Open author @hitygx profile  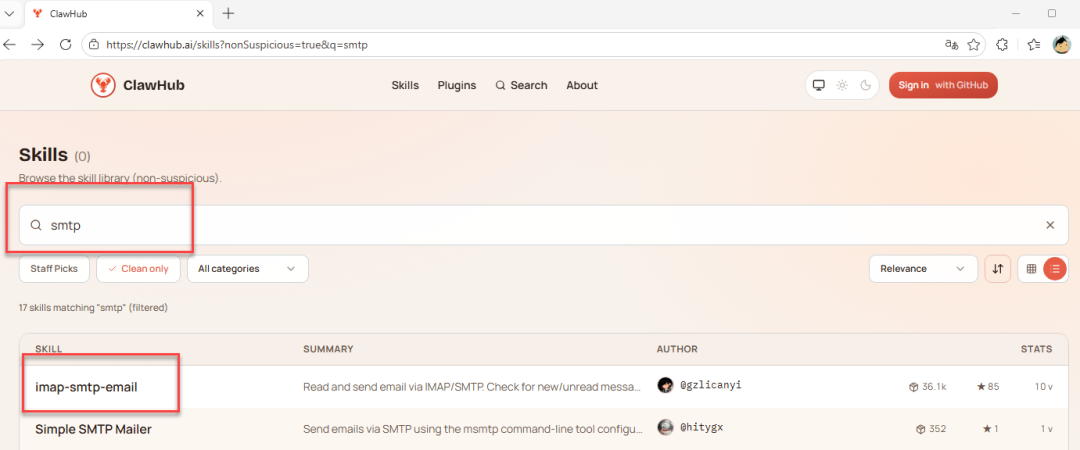701,428
